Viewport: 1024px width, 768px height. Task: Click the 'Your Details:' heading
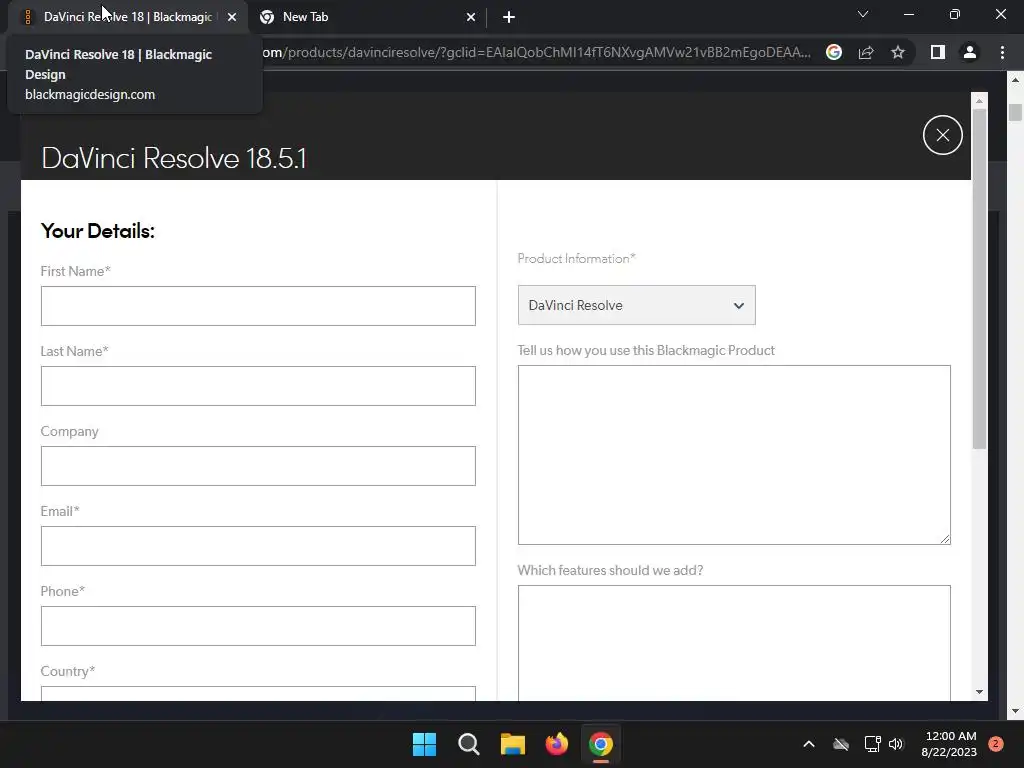[x=97, y=231]
